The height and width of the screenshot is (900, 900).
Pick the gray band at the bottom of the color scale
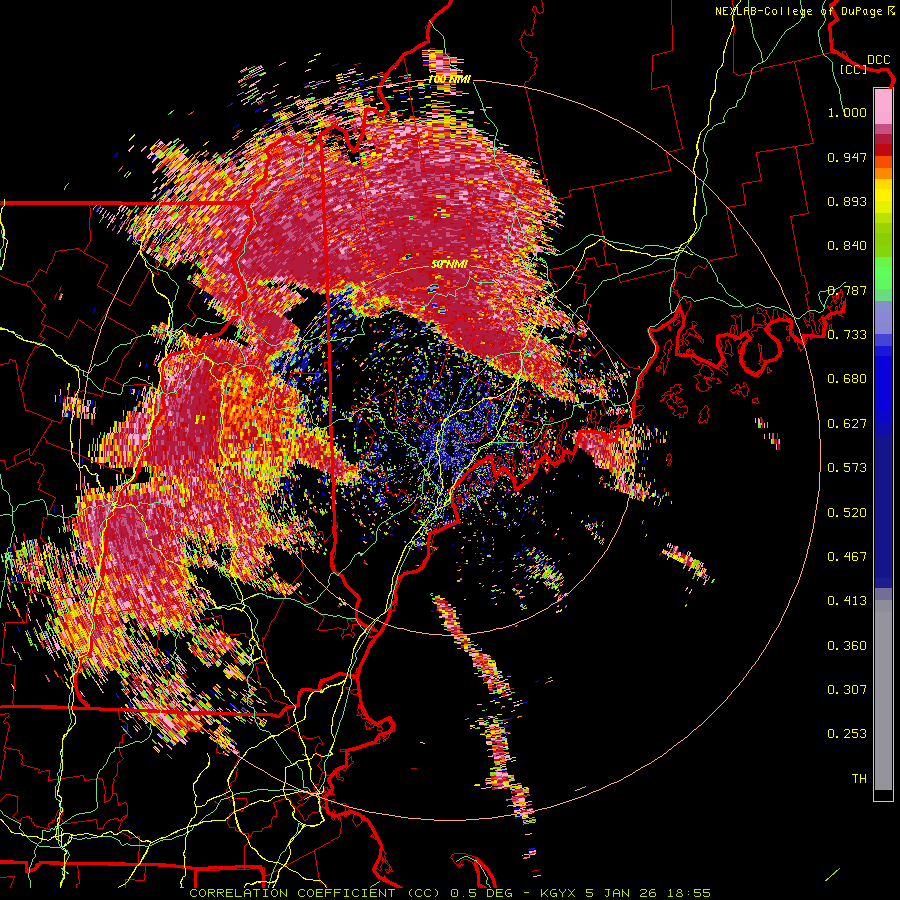click(883, 695)
